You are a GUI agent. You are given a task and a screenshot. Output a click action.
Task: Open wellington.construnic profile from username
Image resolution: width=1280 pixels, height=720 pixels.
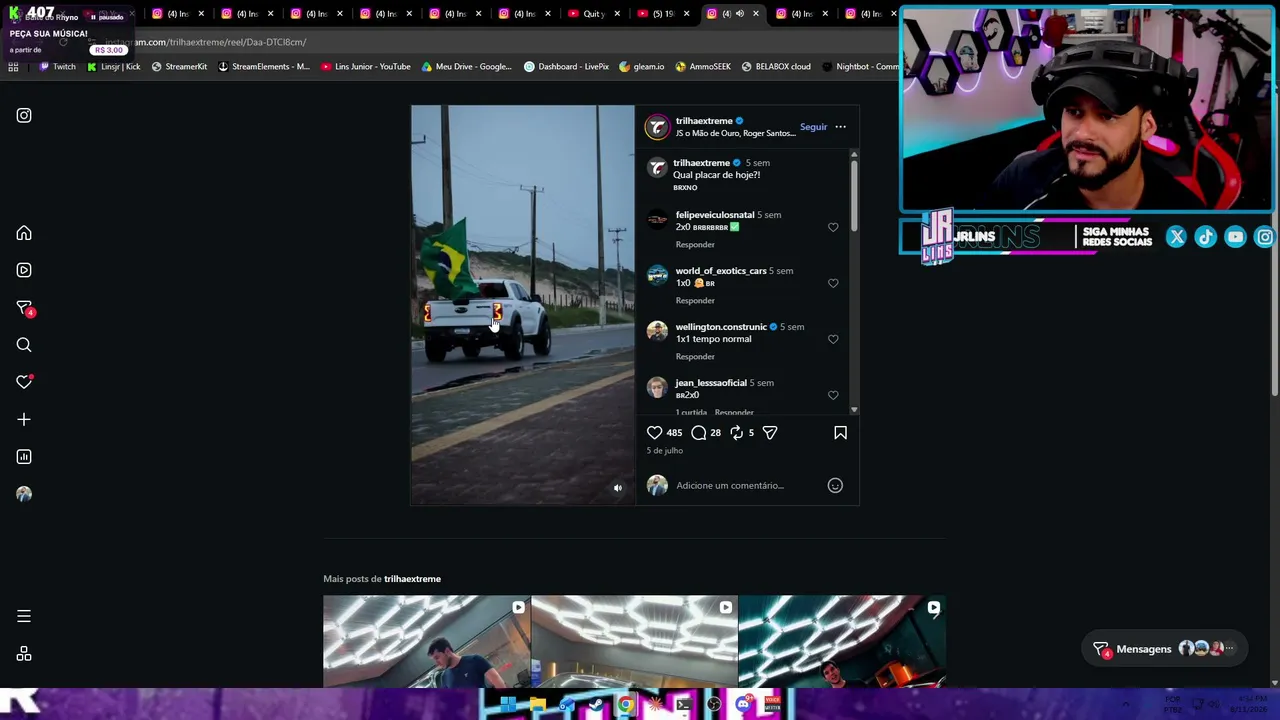point(721,327)
